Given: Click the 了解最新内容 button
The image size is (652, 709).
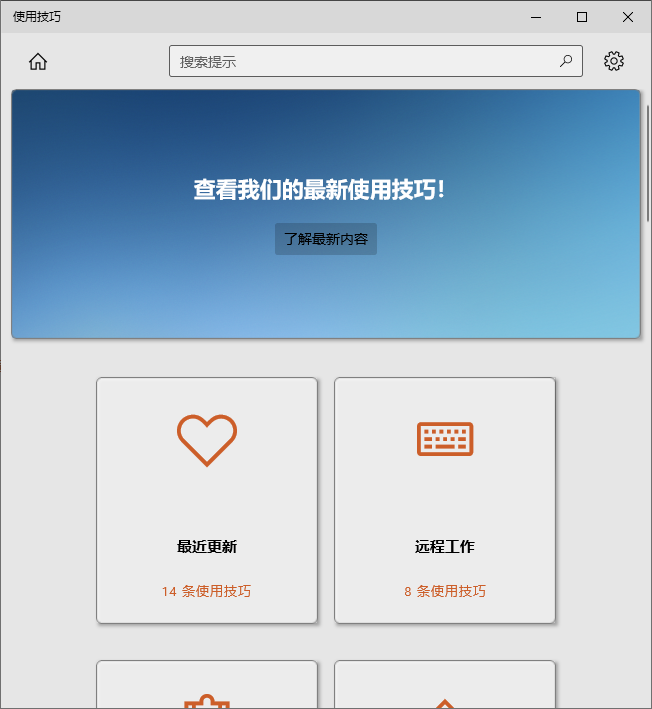Looking at the screenshot, I should (x=326, y=239).
